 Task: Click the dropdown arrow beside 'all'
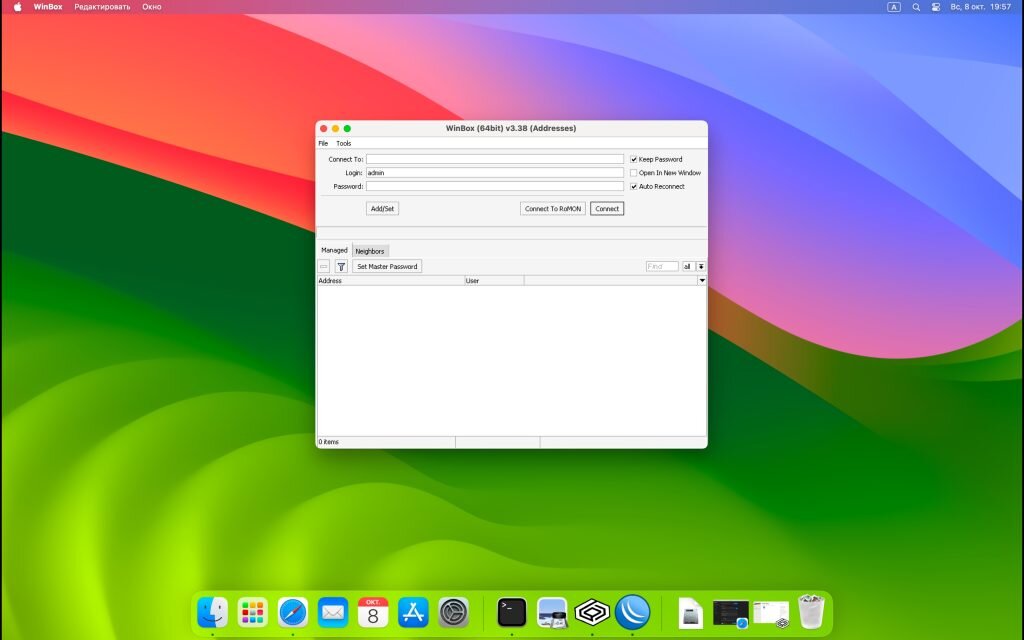(x=701, y=266)
